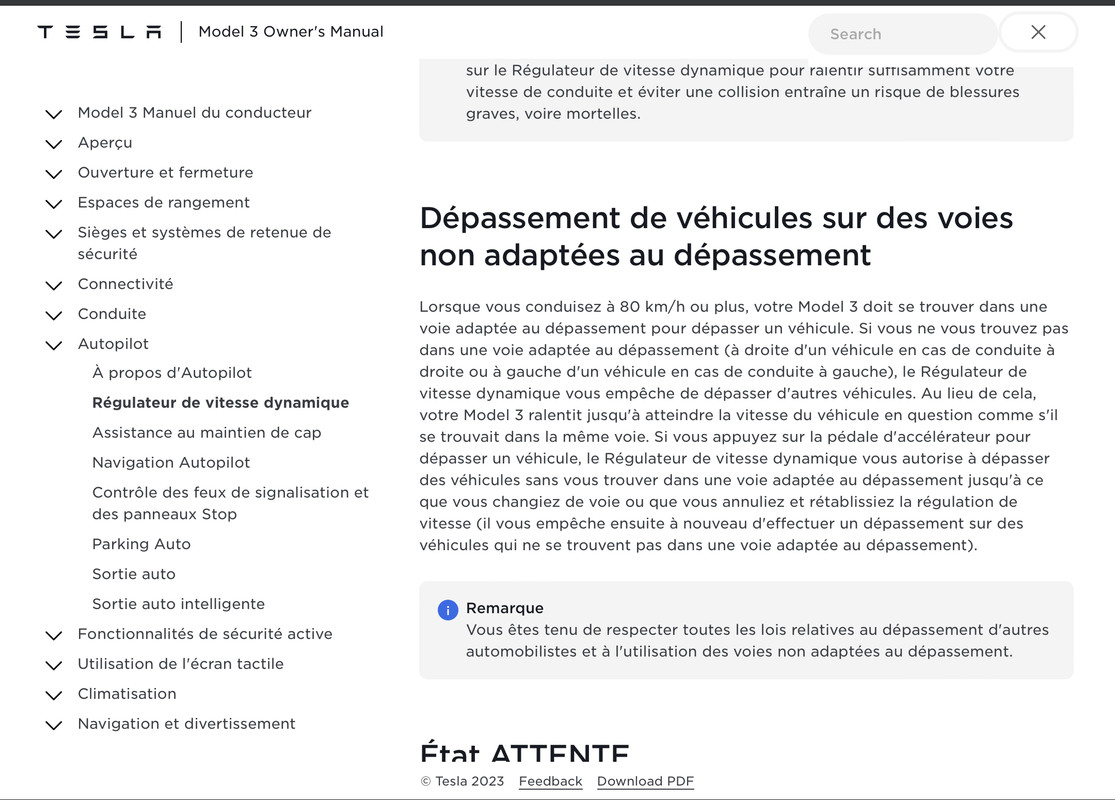Click the Download PDF link
Image resolution: width=1115 pixels, height=800 pixels.
(x=645, y=781)
